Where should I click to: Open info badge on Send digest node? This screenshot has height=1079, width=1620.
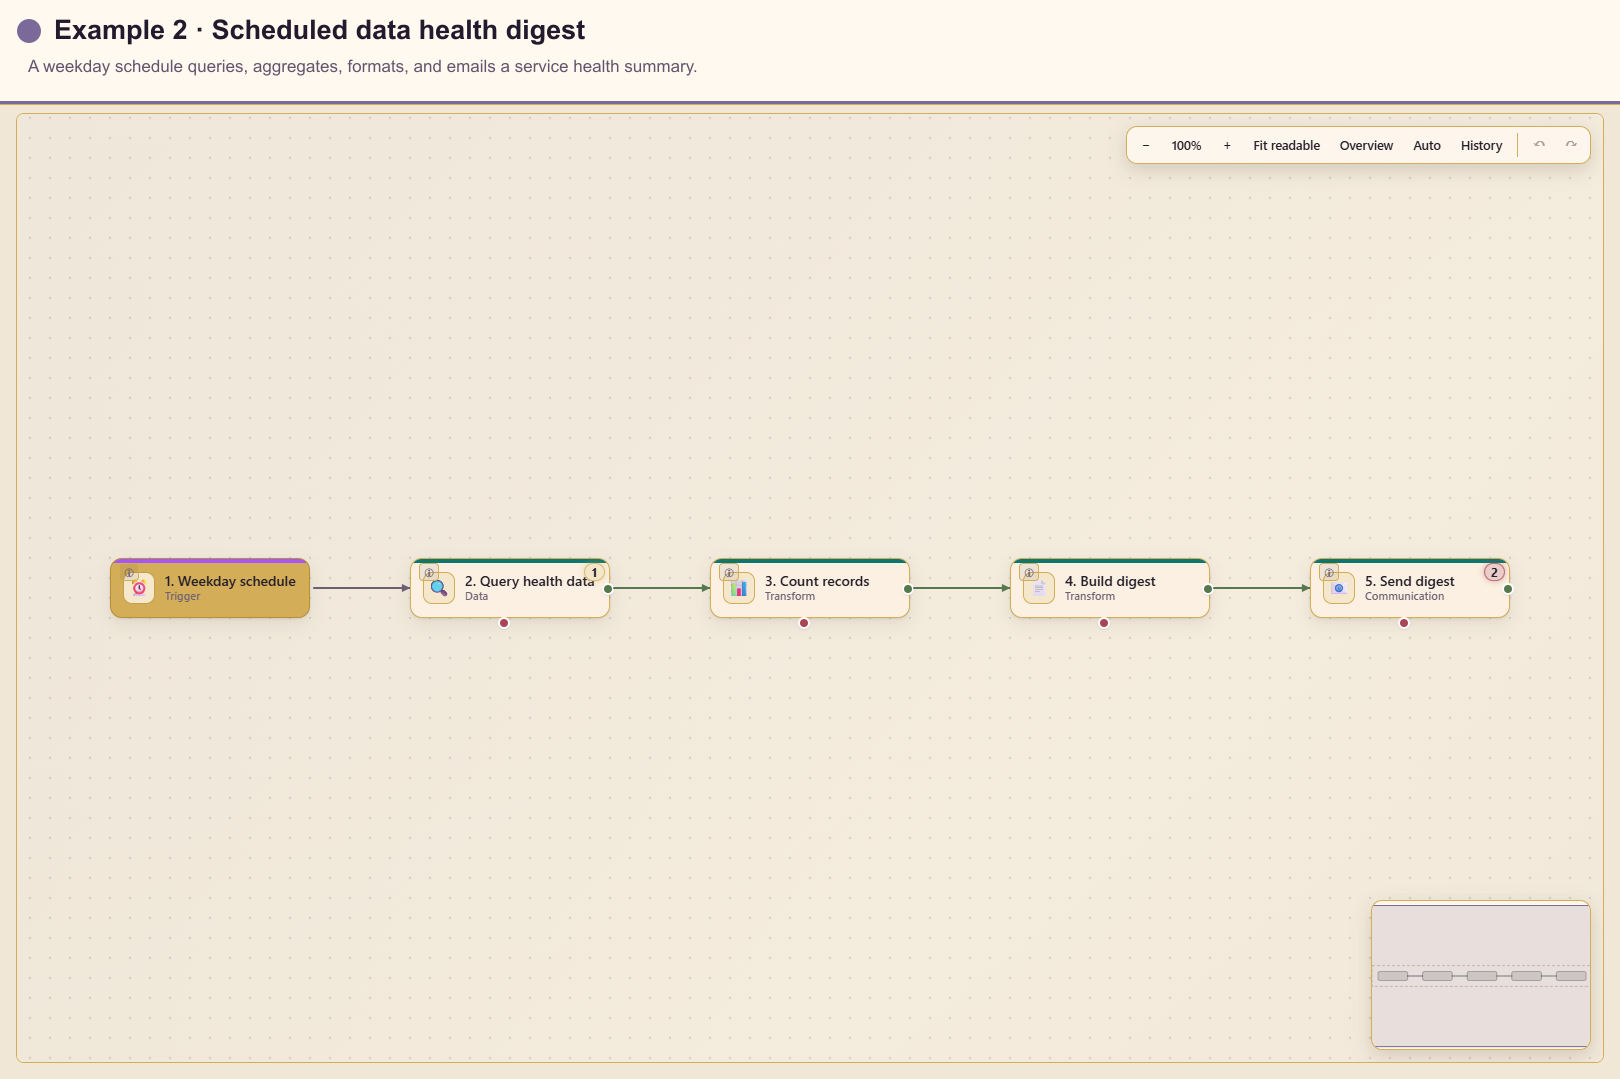click(1329, 573)
